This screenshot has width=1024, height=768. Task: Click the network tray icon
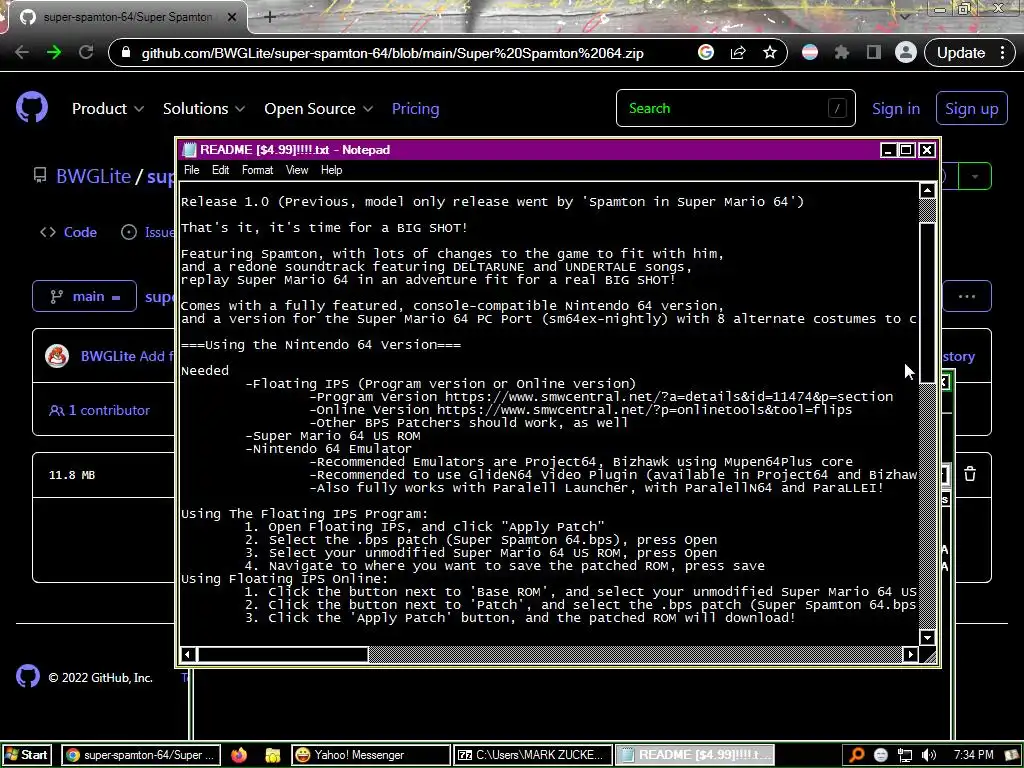904,755
